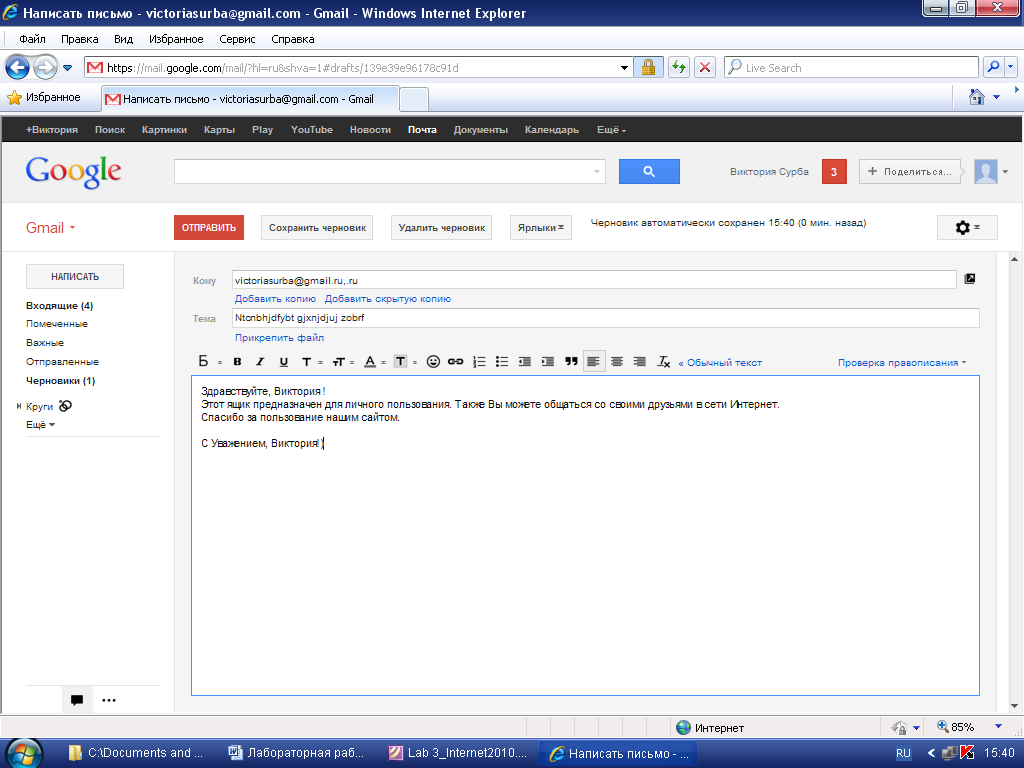Click the blue Google search button

tap(649, 171)
